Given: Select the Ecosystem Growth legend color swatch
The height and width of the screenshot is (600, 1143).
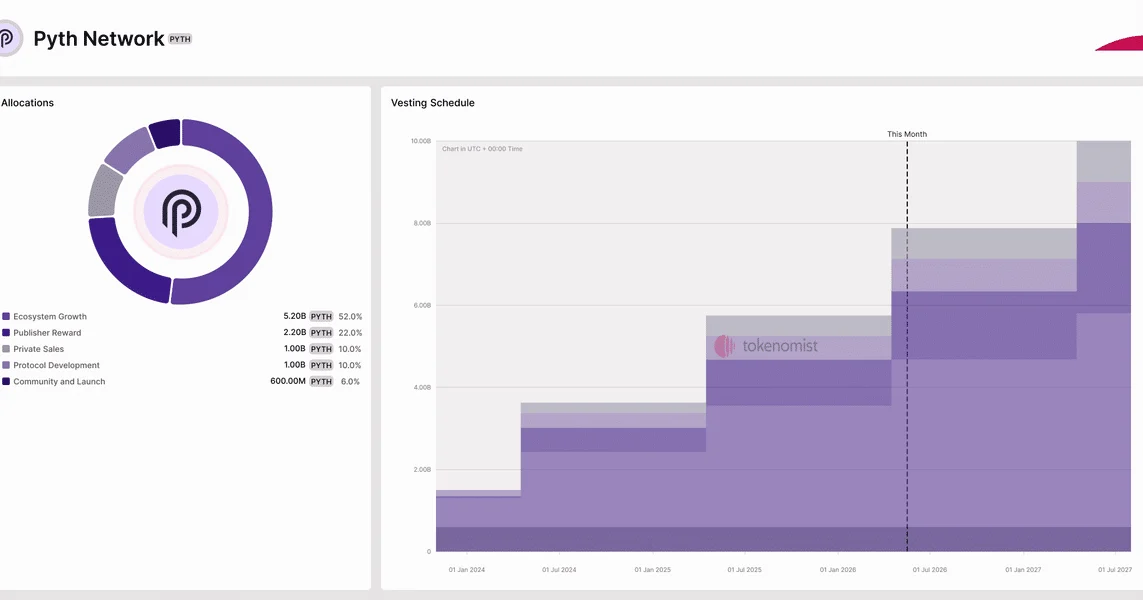Looking at the screenshot, I should coord(6,316).
